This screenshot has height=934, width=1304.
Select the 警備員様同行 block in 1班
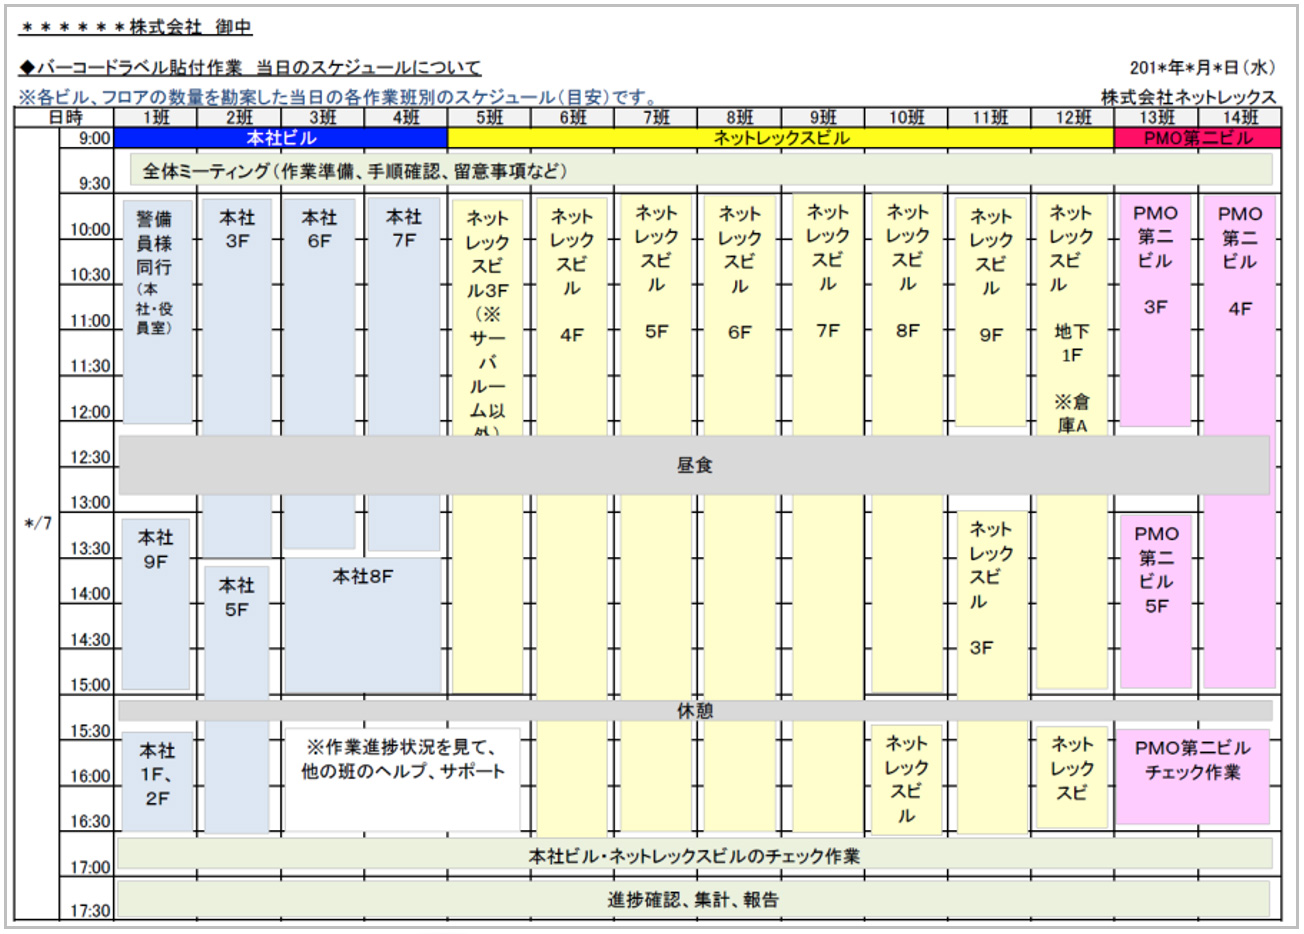tap(156, 311)
